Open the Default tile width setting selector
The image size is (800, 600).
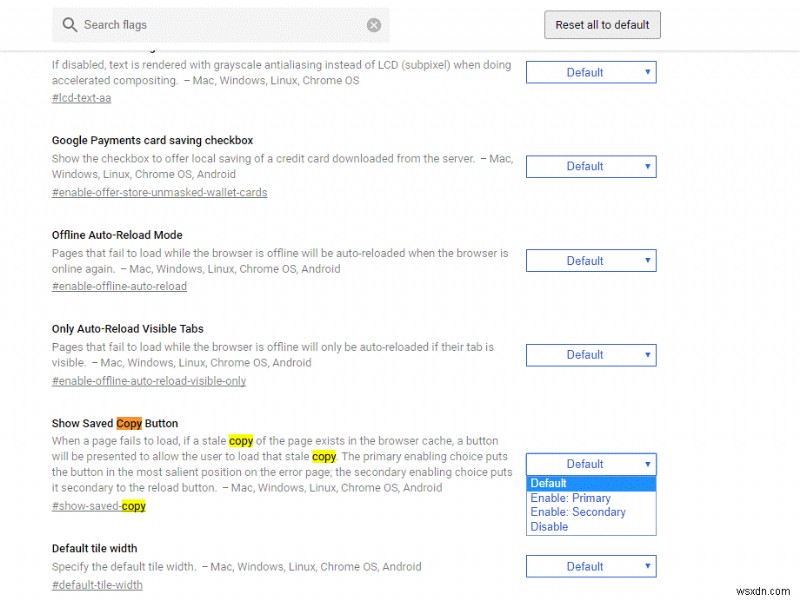(x=590, y=566)
